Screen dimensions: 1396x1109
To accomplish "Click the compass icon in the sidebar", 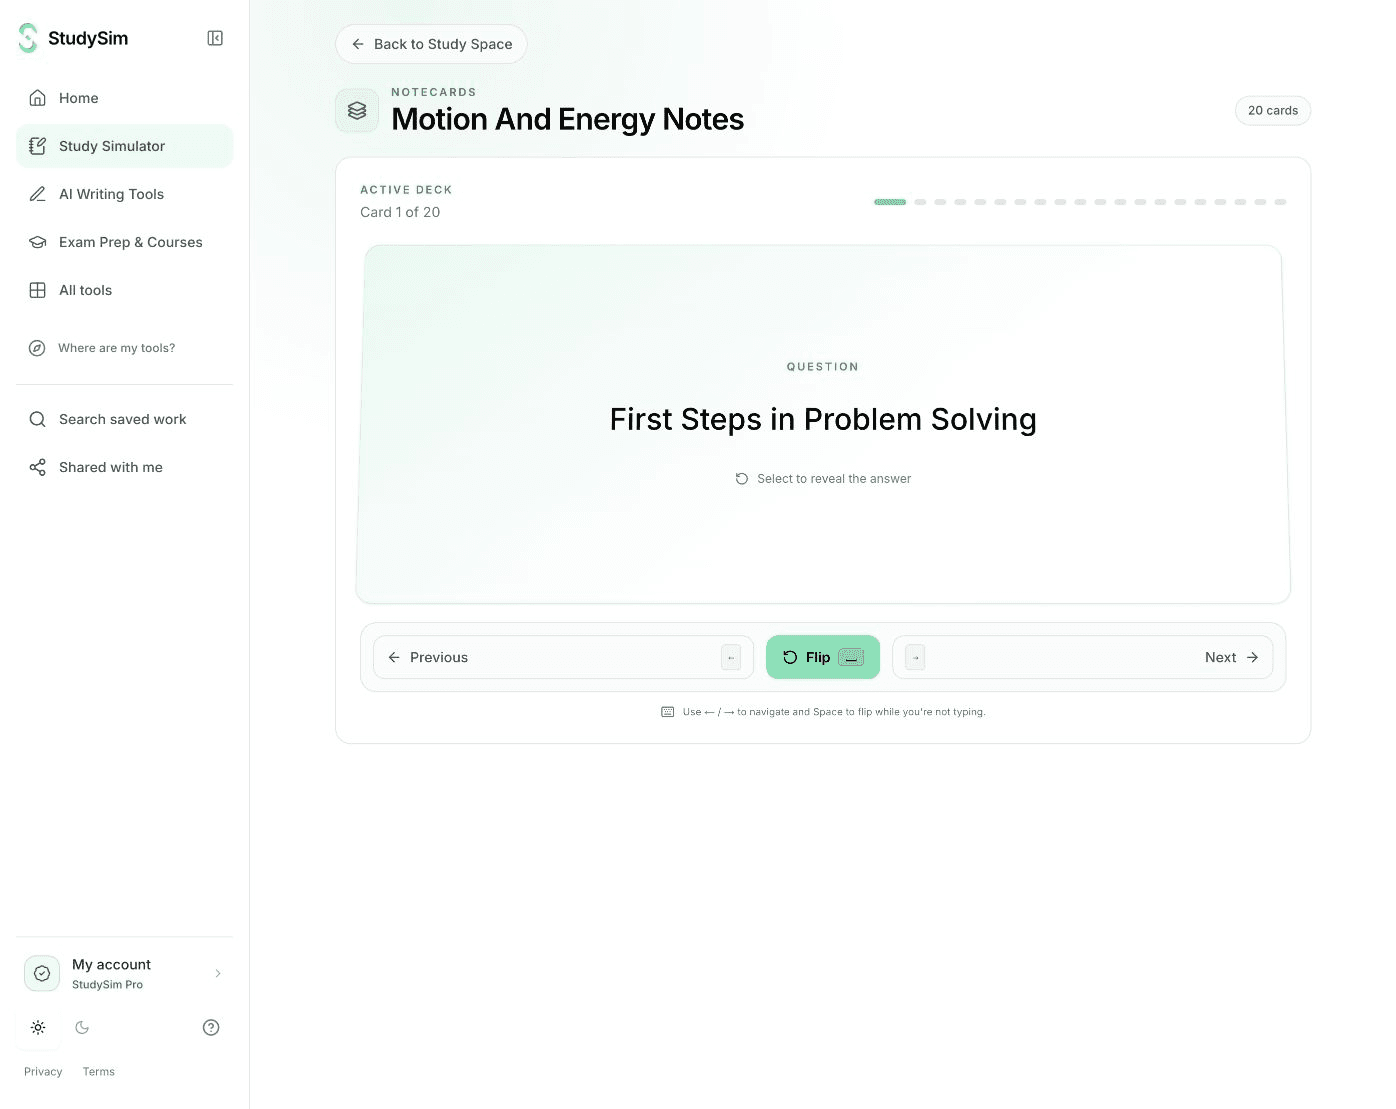I will coord(37,348).
